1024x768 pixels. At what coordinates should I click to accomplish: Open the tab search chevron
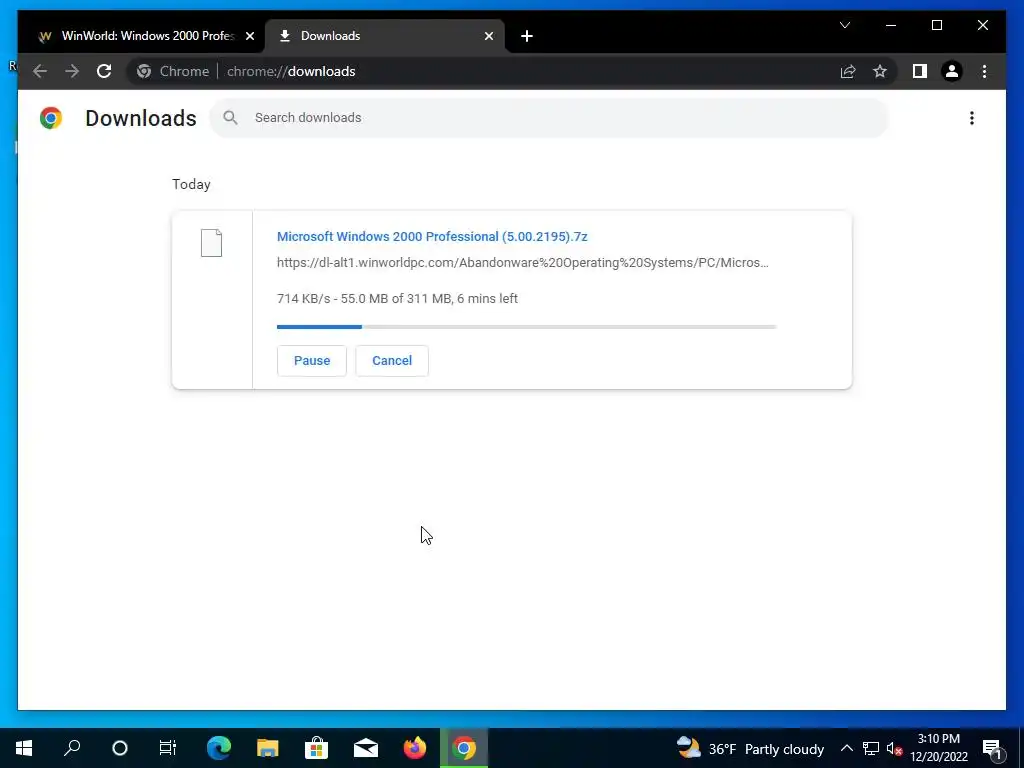point(844,25)
